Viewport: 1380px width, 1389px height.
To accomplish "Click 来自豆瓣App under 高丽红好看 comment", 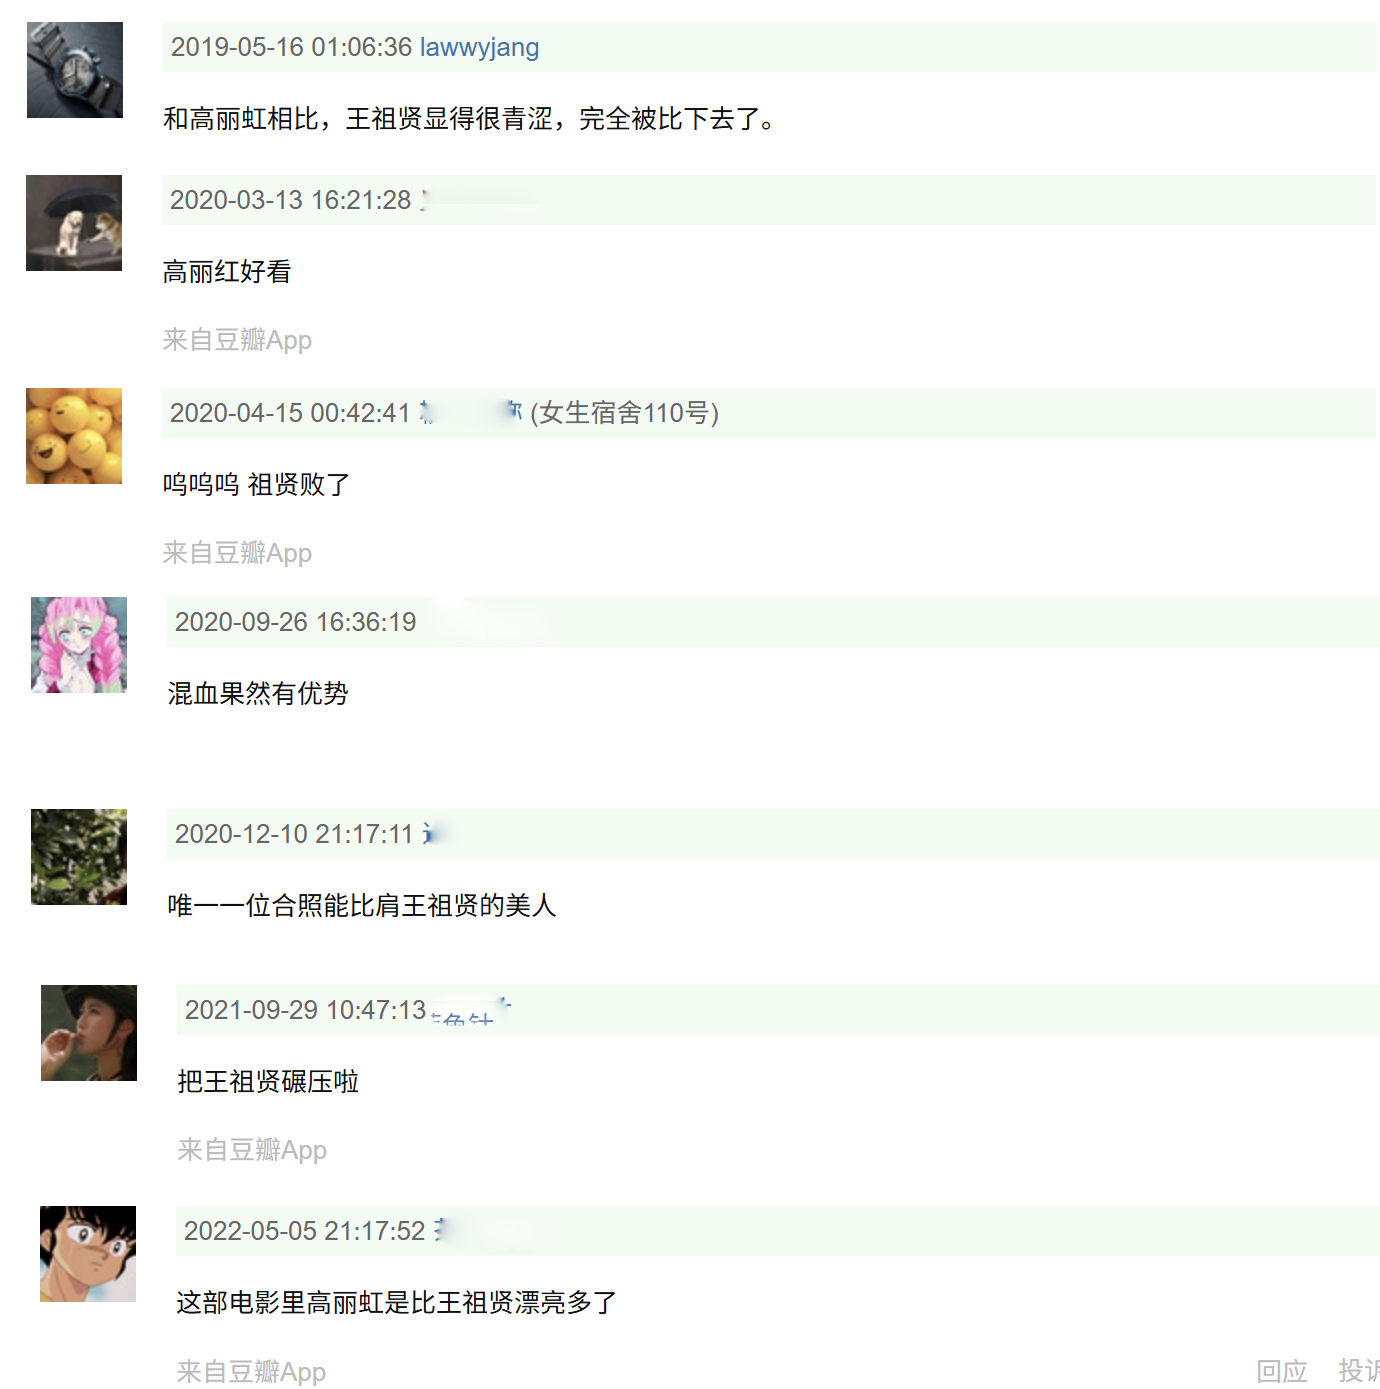I will pos(237,340).
